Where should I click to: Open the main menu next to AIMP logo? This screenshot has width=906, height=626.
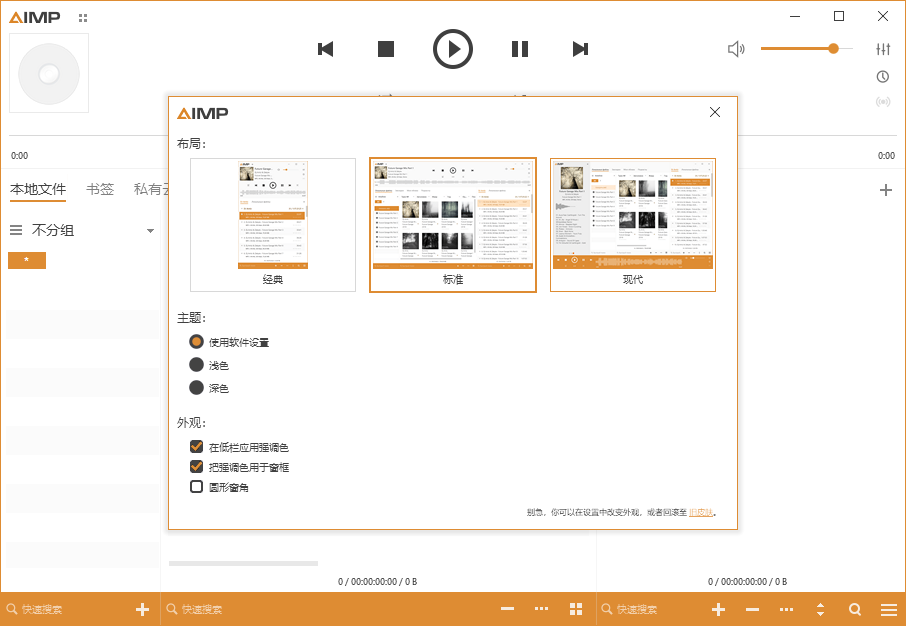pos(82,17)
